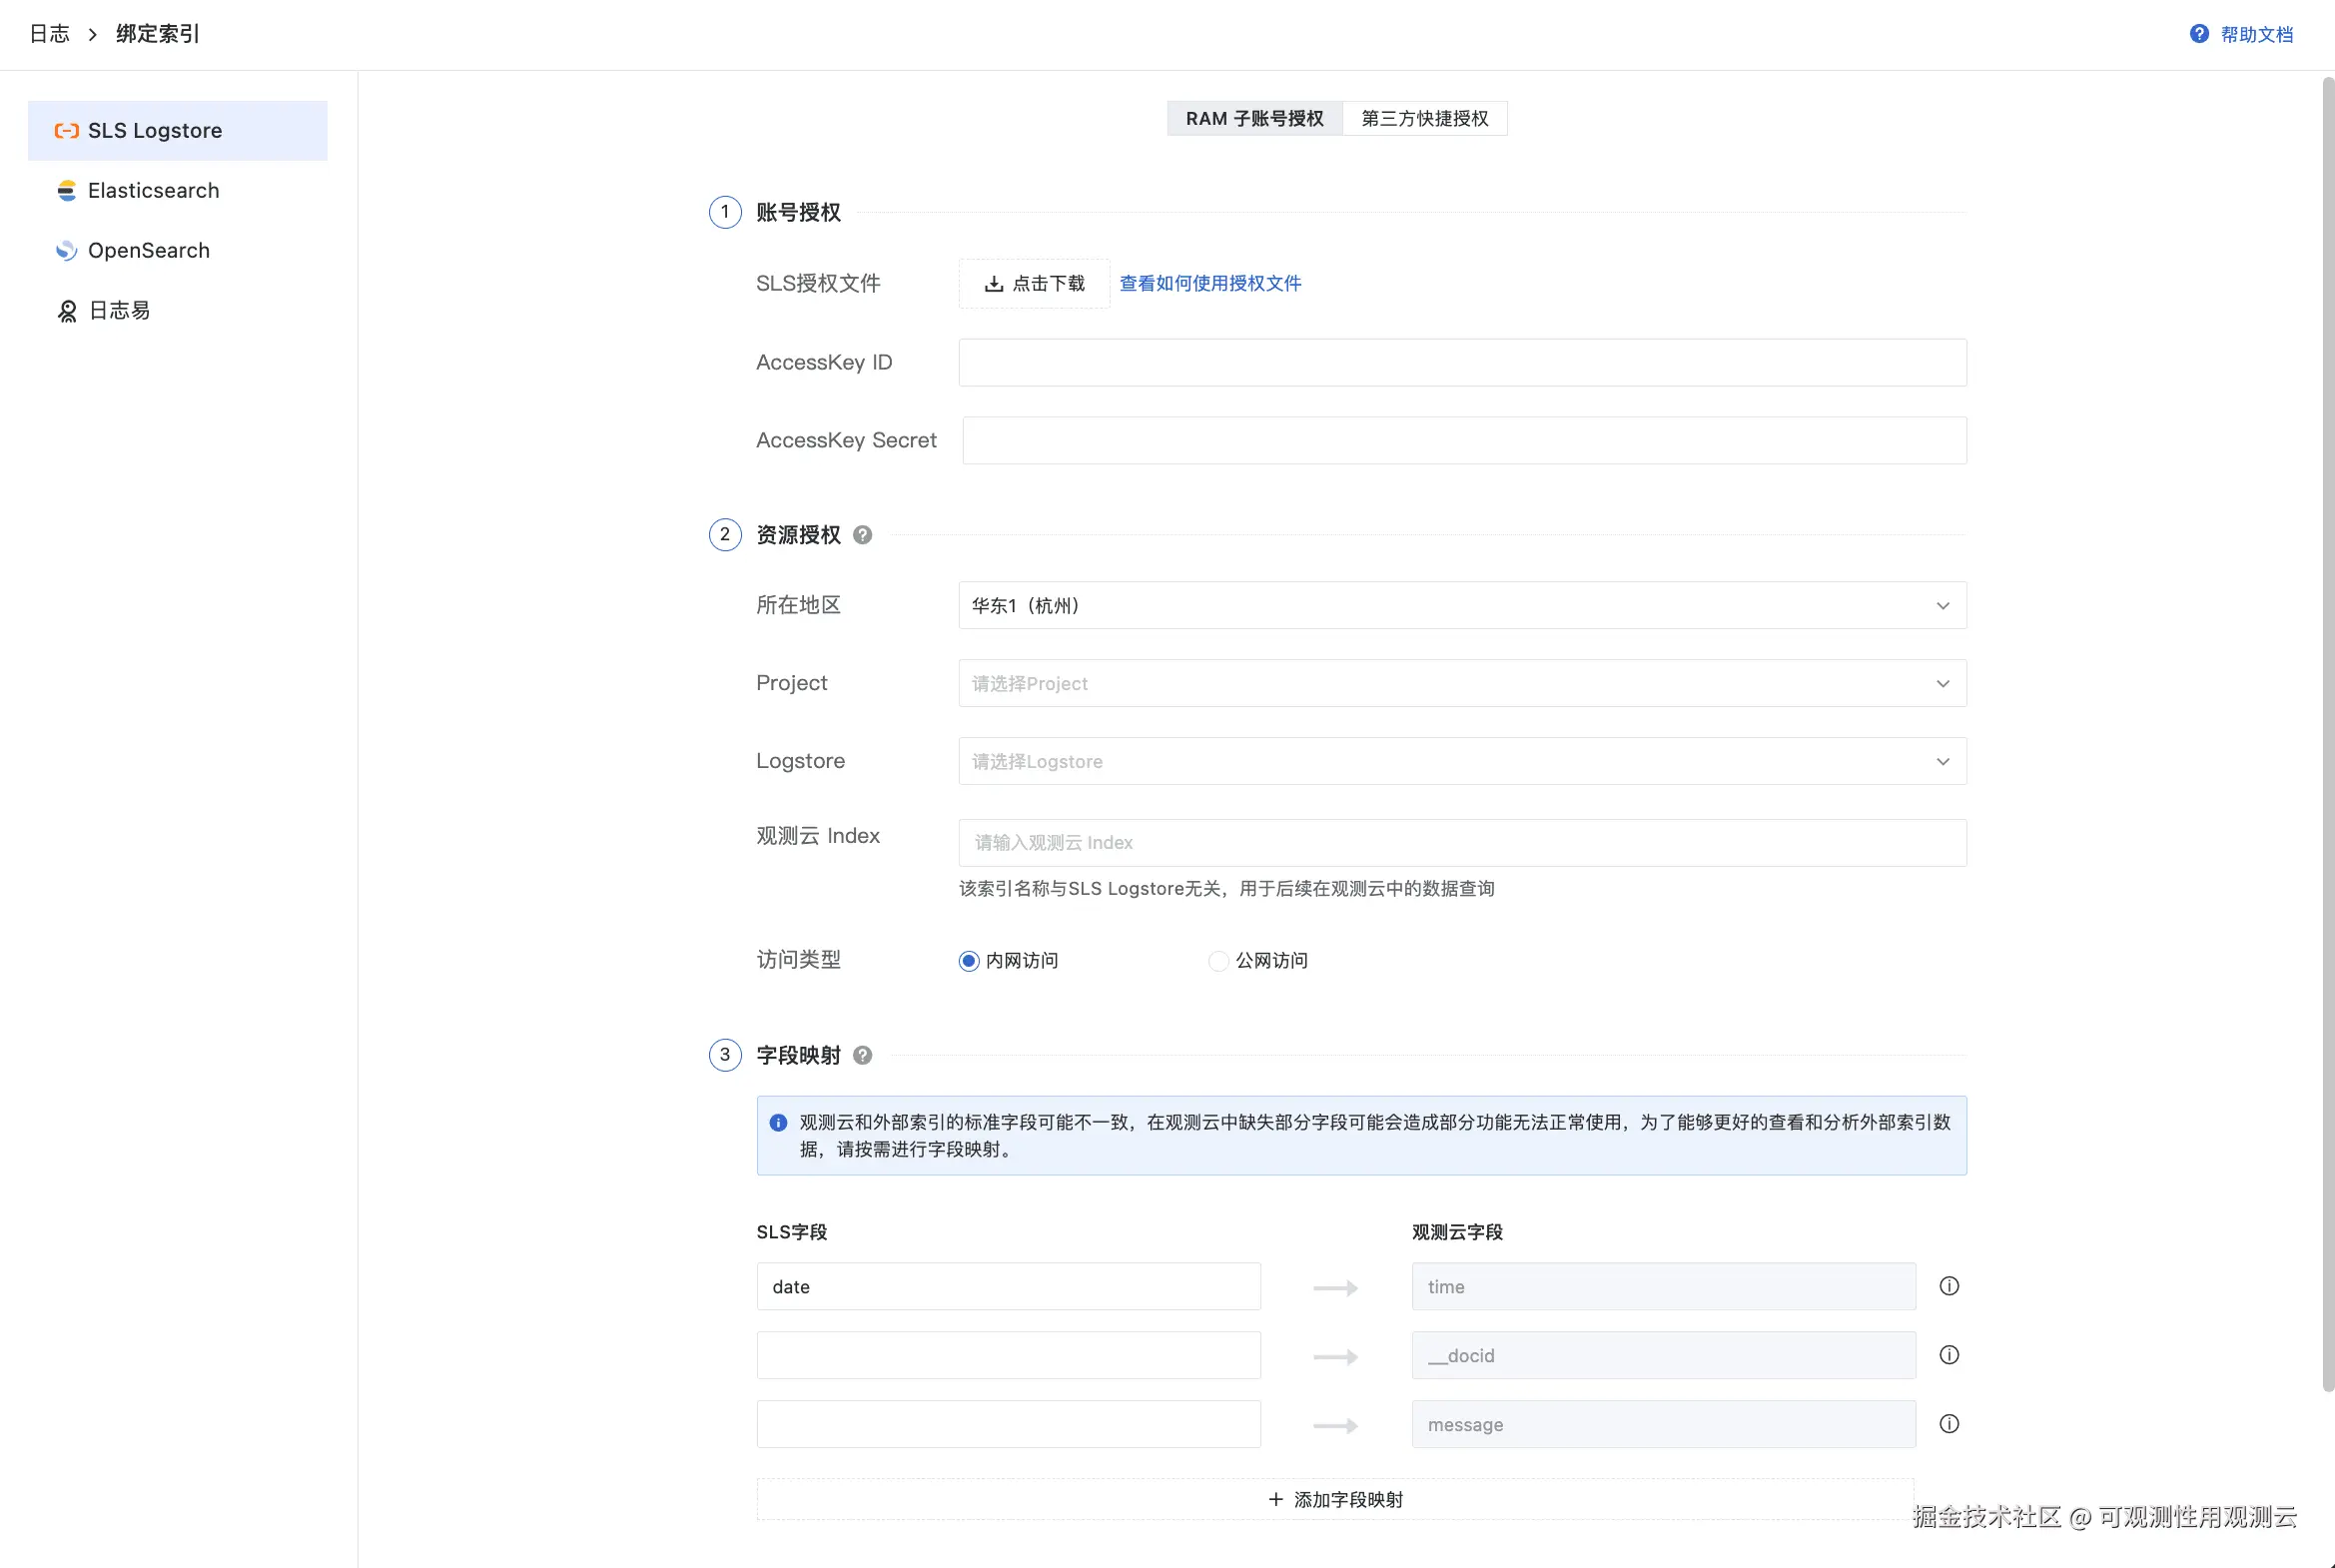The height and width of the screenshot is (1568, 2335).
Task: Click the page vertical scrollbar
Action: pos(2327,735)
